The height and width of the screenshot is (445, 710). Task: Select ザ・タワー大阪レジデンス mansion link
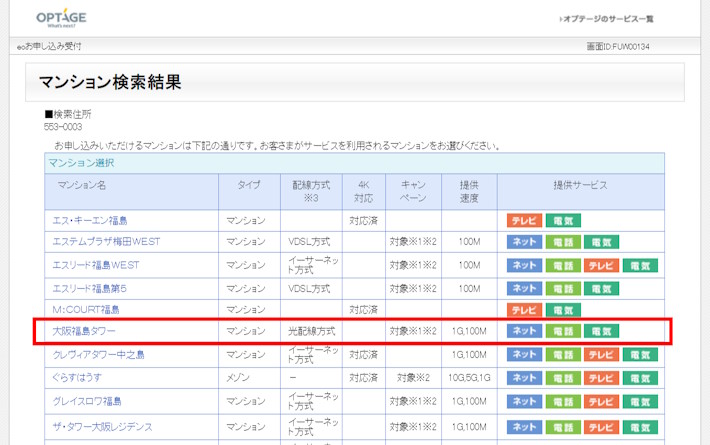click(x=103, y=426)
